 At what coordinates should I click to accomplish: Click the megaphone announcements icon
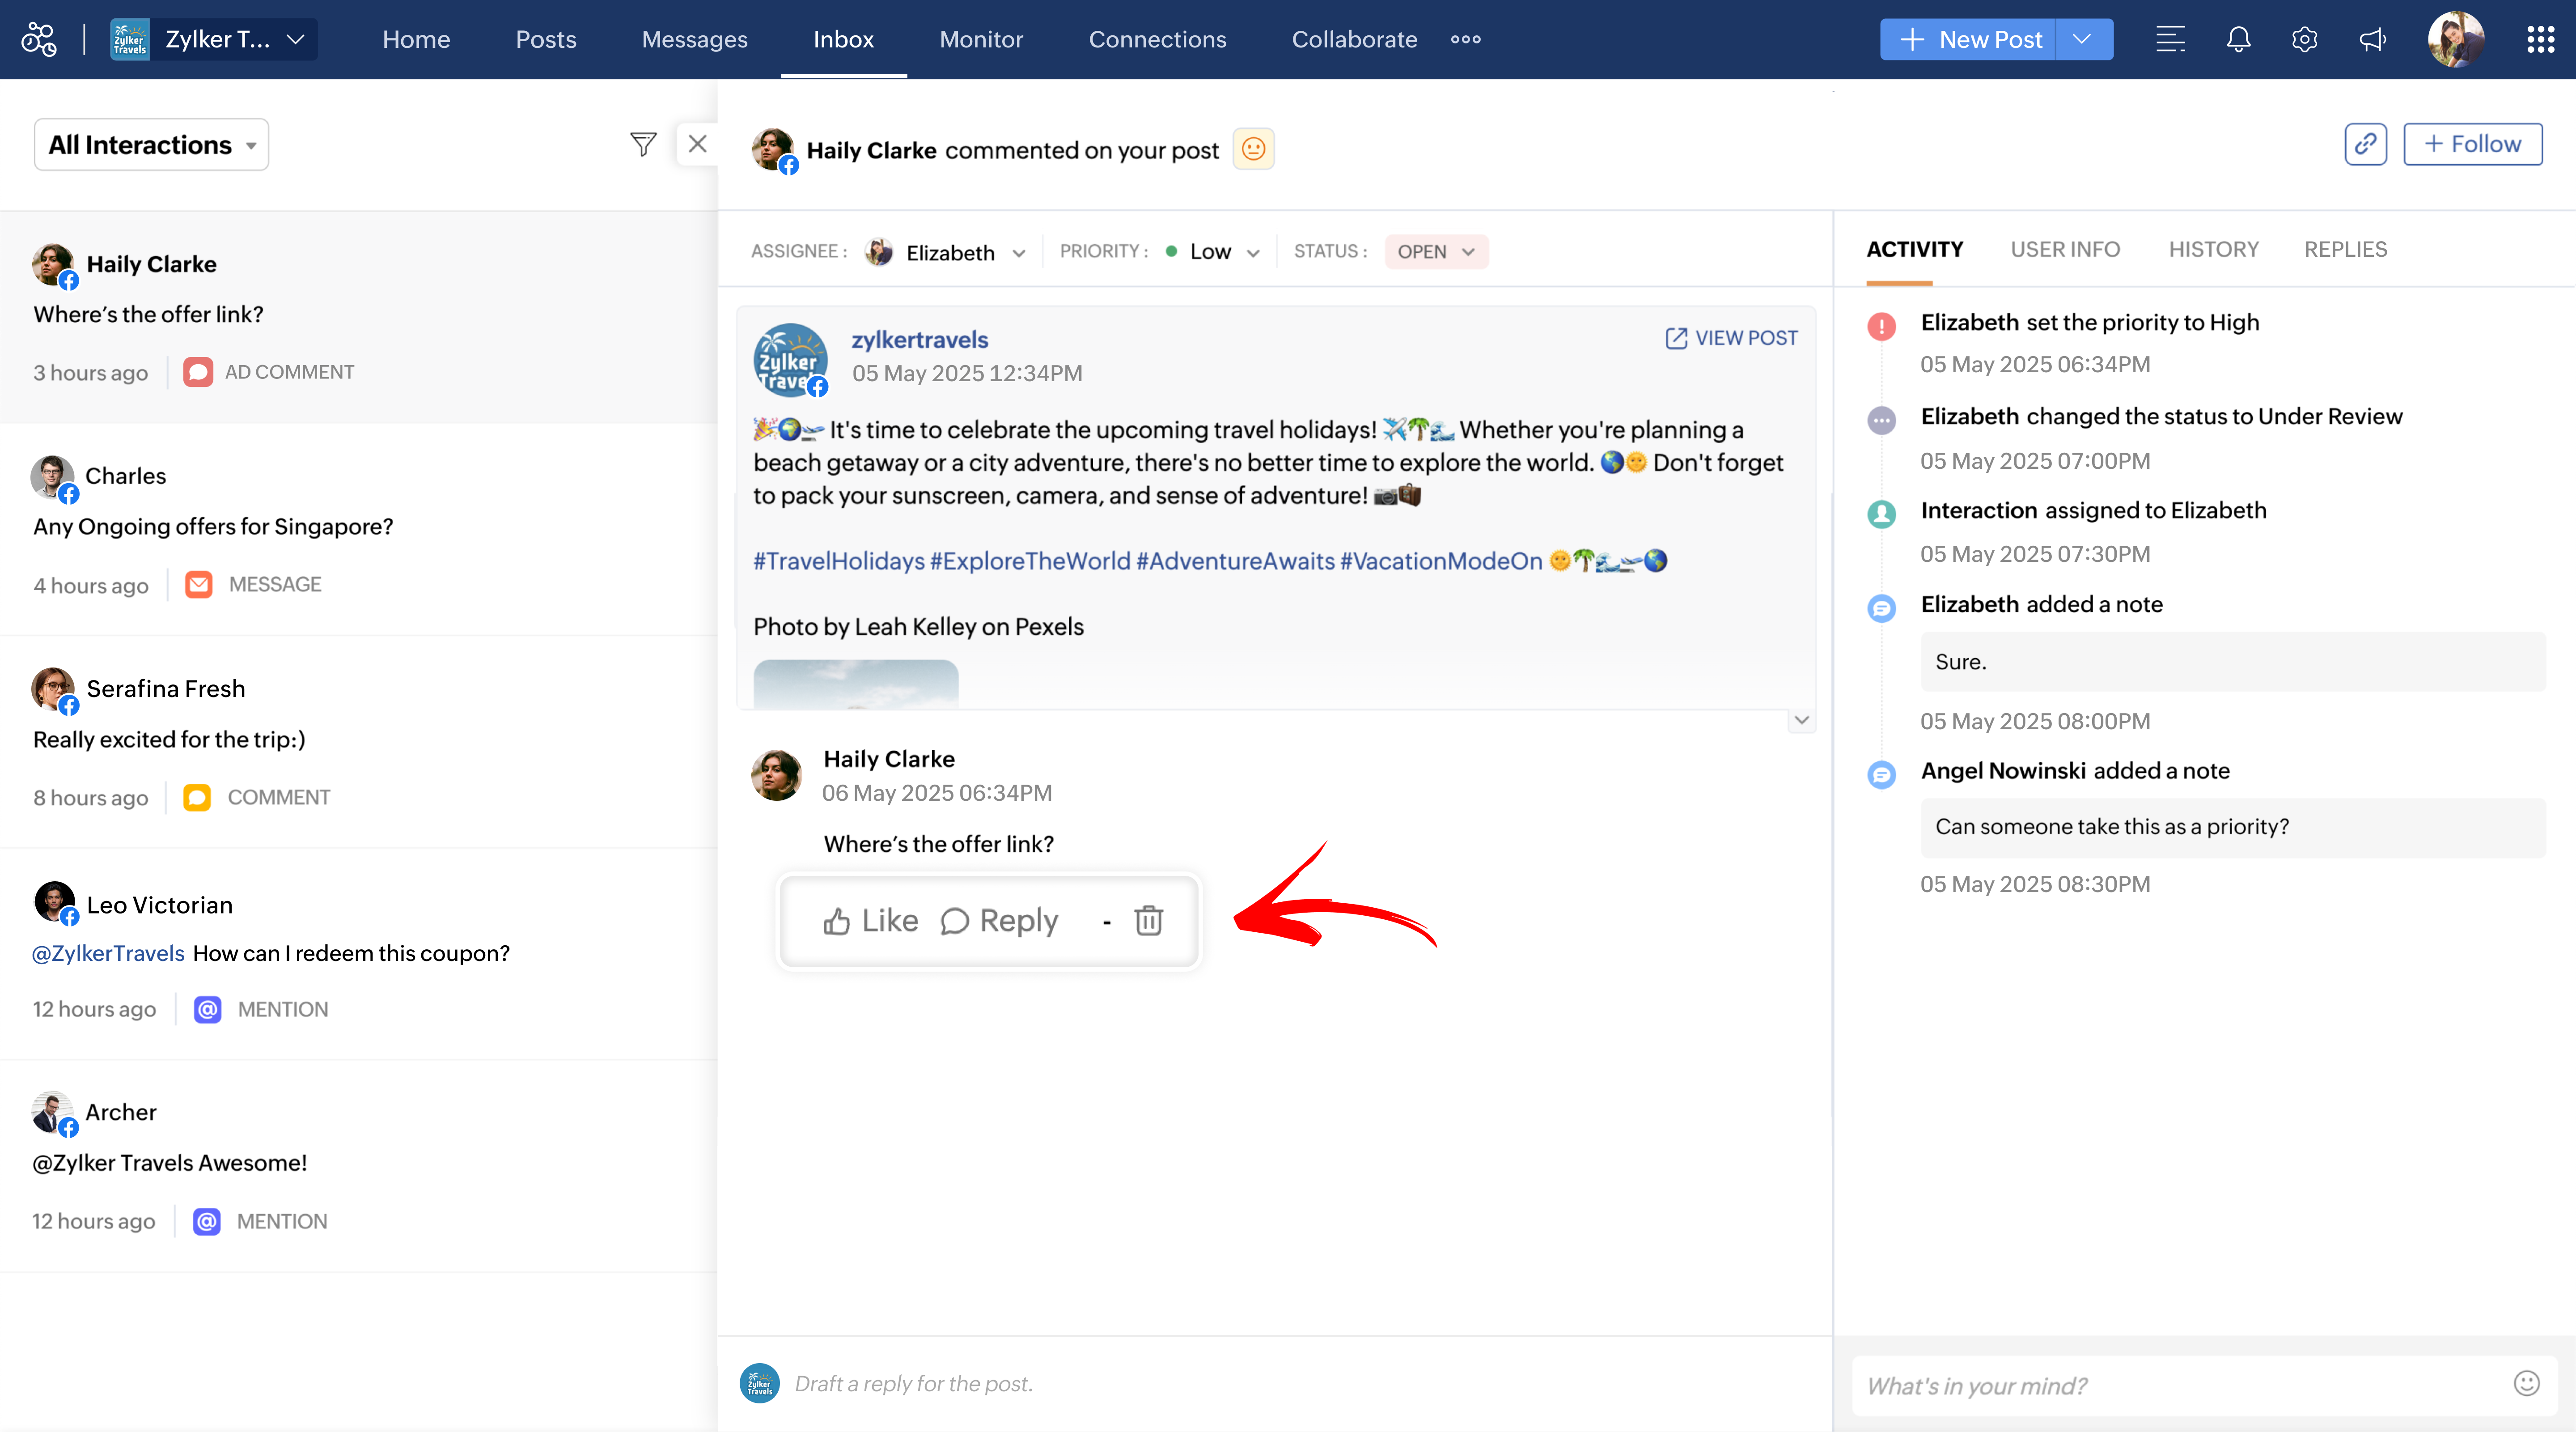2372,40
